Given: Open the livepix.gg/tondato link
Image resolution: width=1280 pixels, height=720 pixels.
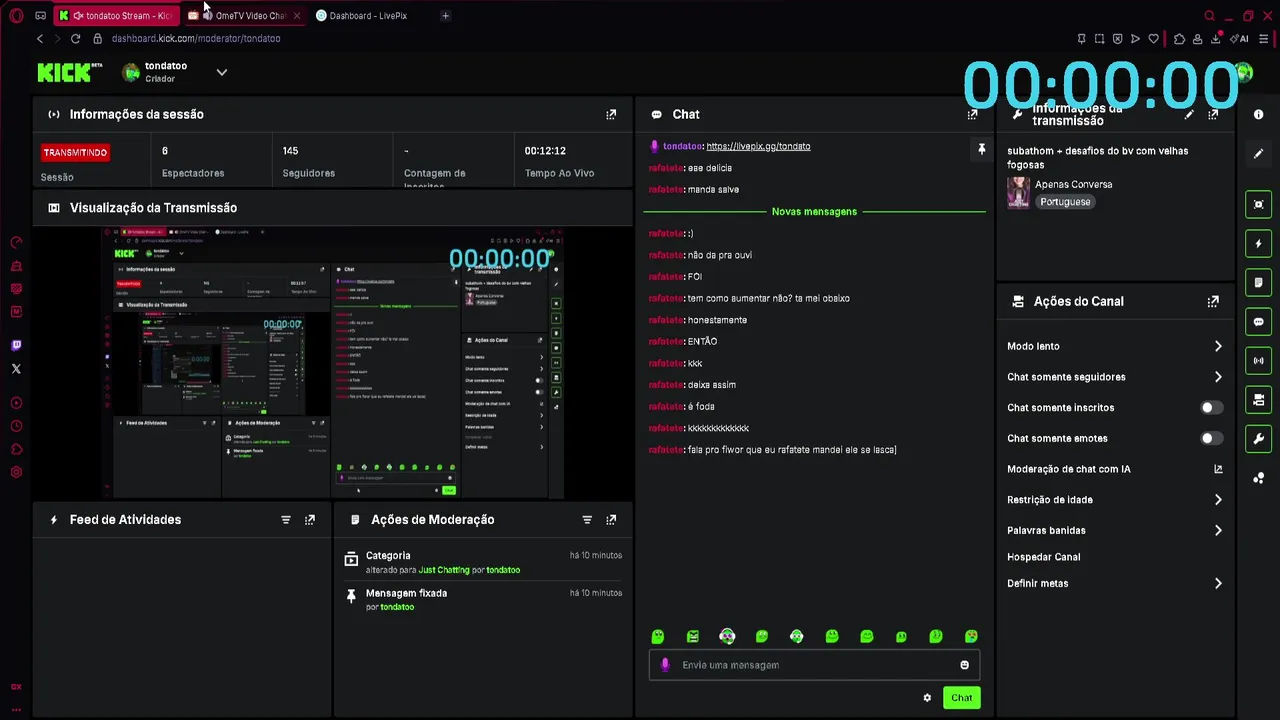Looking at the screenshot, I should 758,146.
